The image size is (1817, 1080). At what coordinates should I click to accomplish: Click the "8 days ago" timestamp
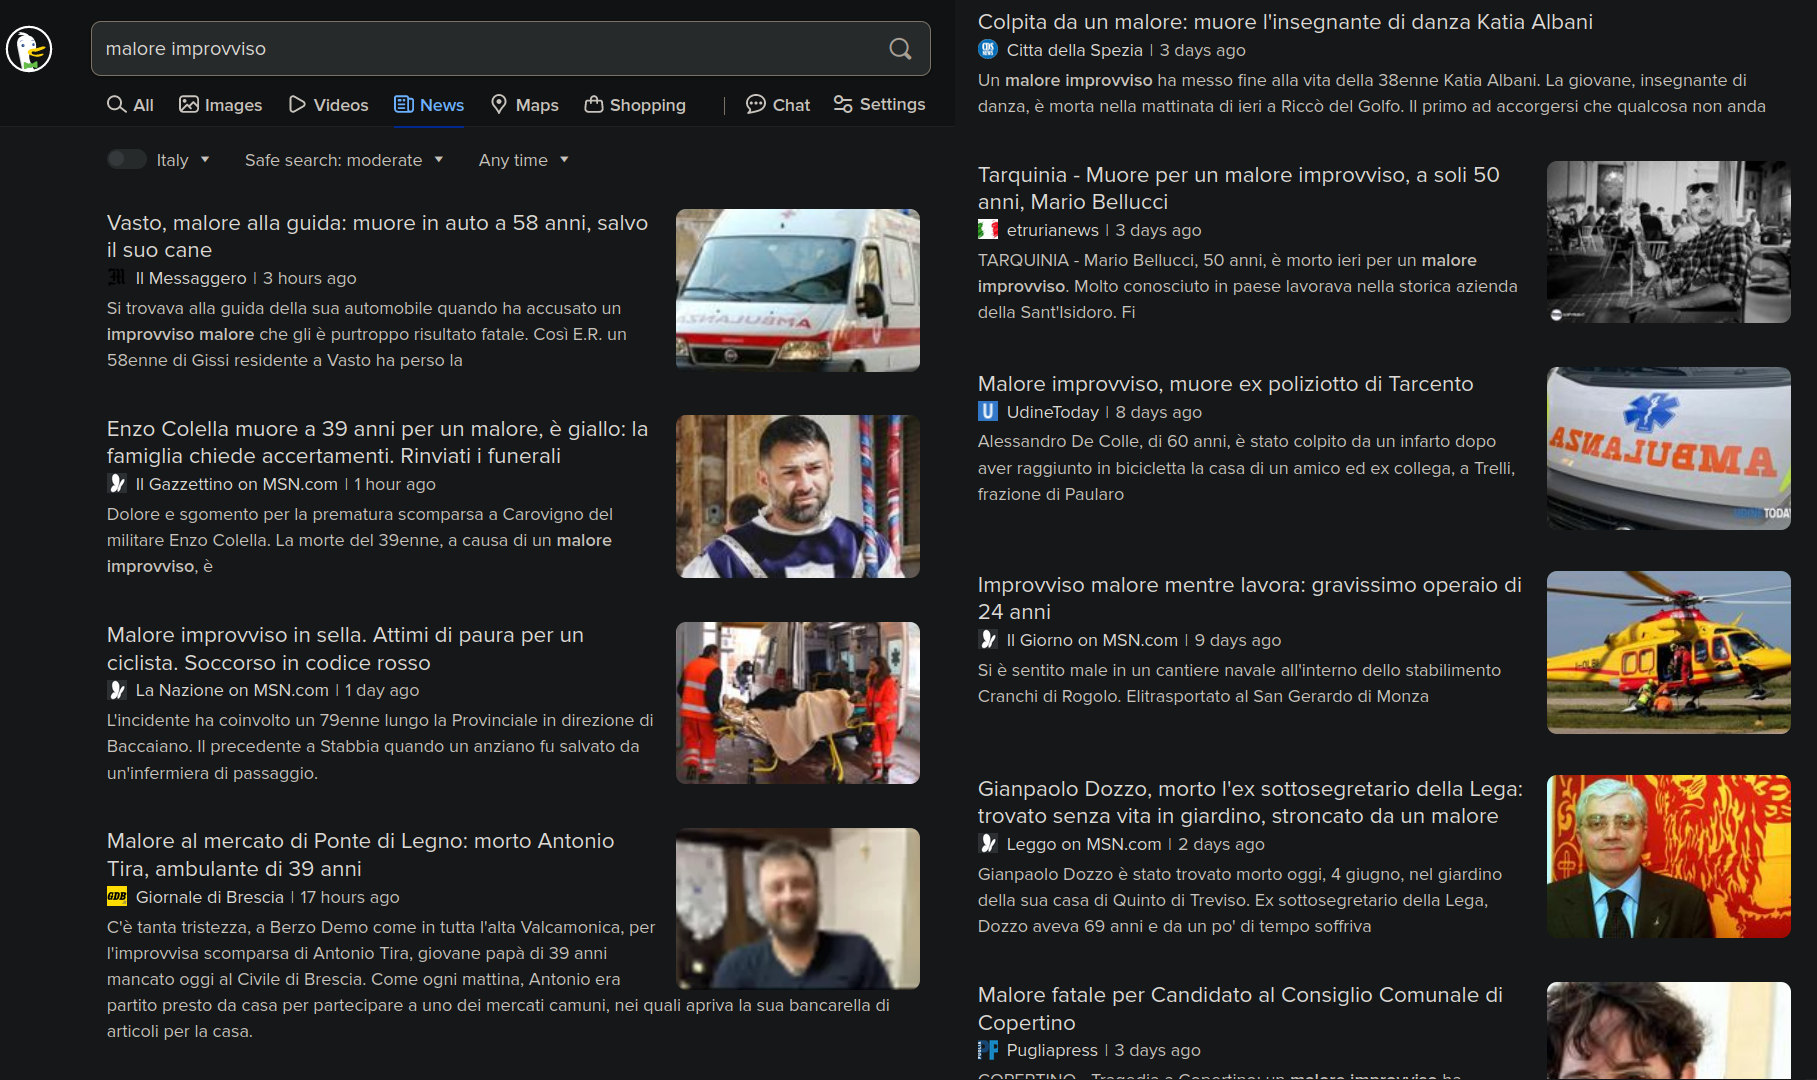click(x=1159, y=412)
